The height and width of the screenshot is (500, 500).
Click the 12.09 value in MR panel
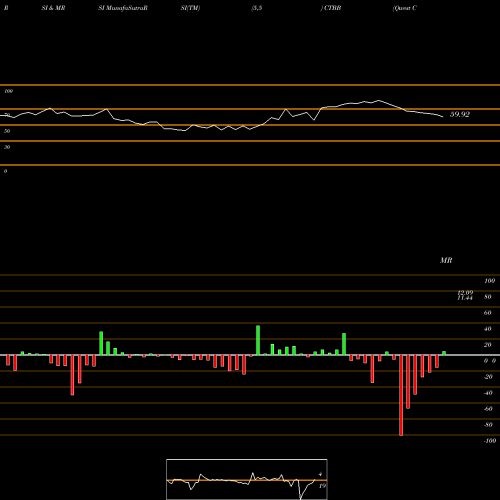click(x=465, y=292)
